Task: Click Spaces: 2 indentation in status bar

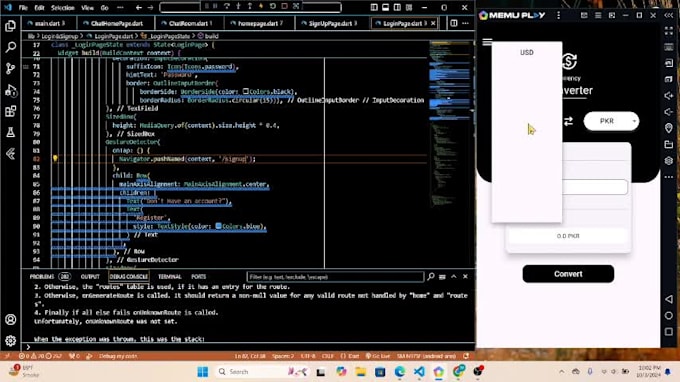Action: click(x=282, y=356)
